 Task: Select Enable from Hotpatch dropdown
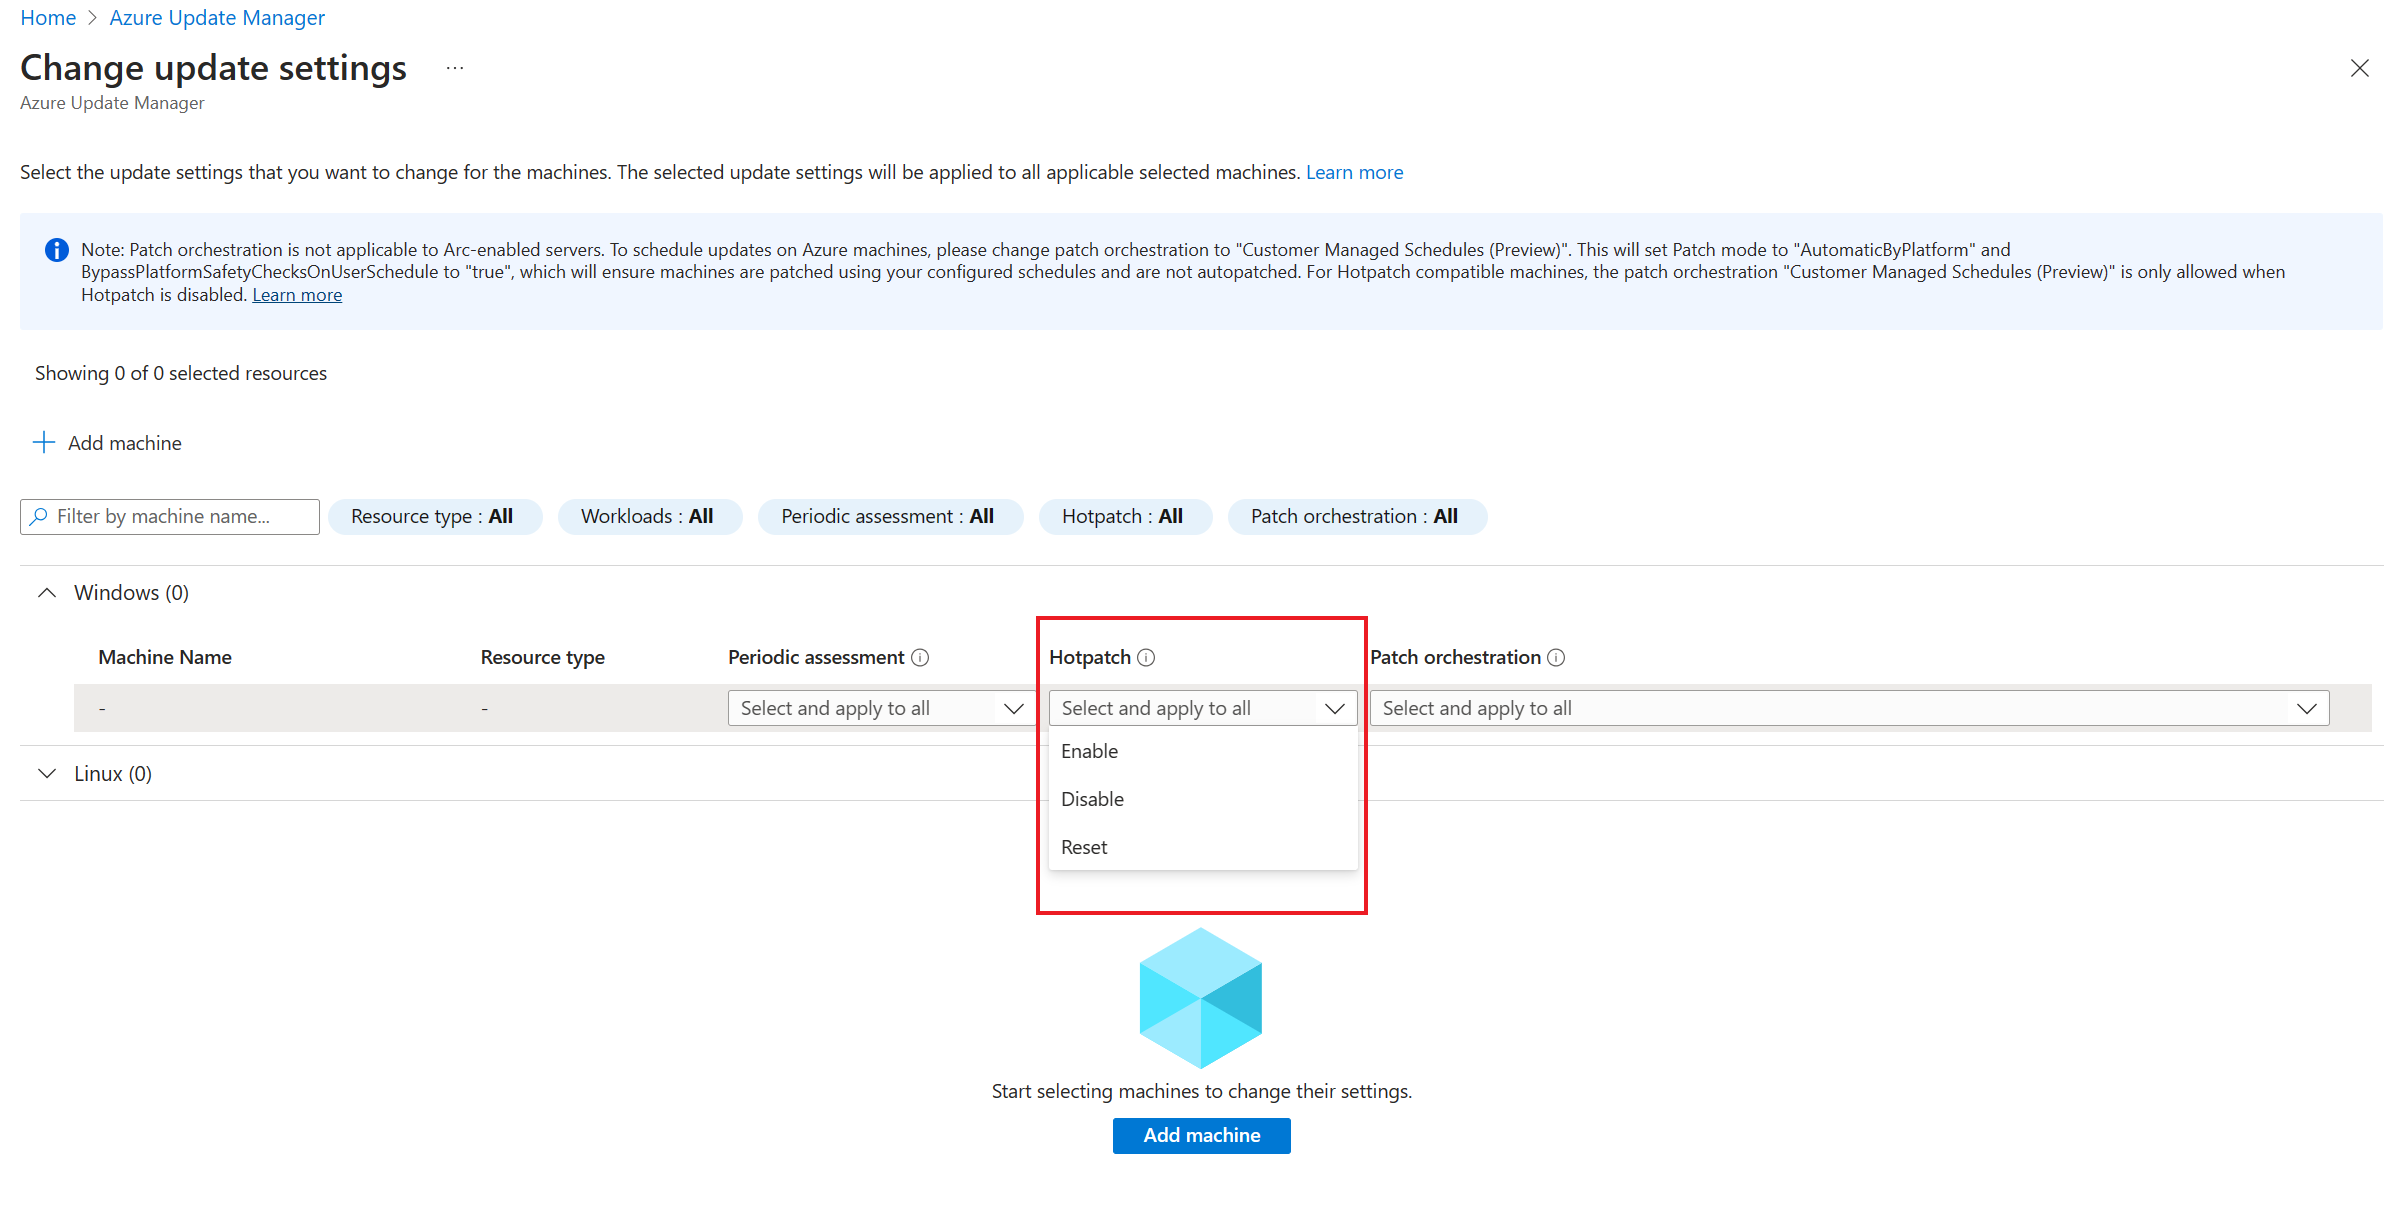pyautogui.click(x=1089, y=752)
